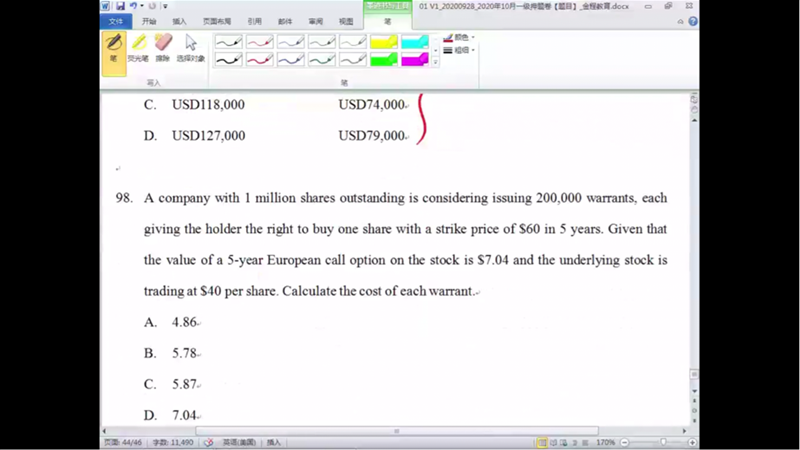Select the Pen (笔) drawing tool

click(x=113, y=47)
